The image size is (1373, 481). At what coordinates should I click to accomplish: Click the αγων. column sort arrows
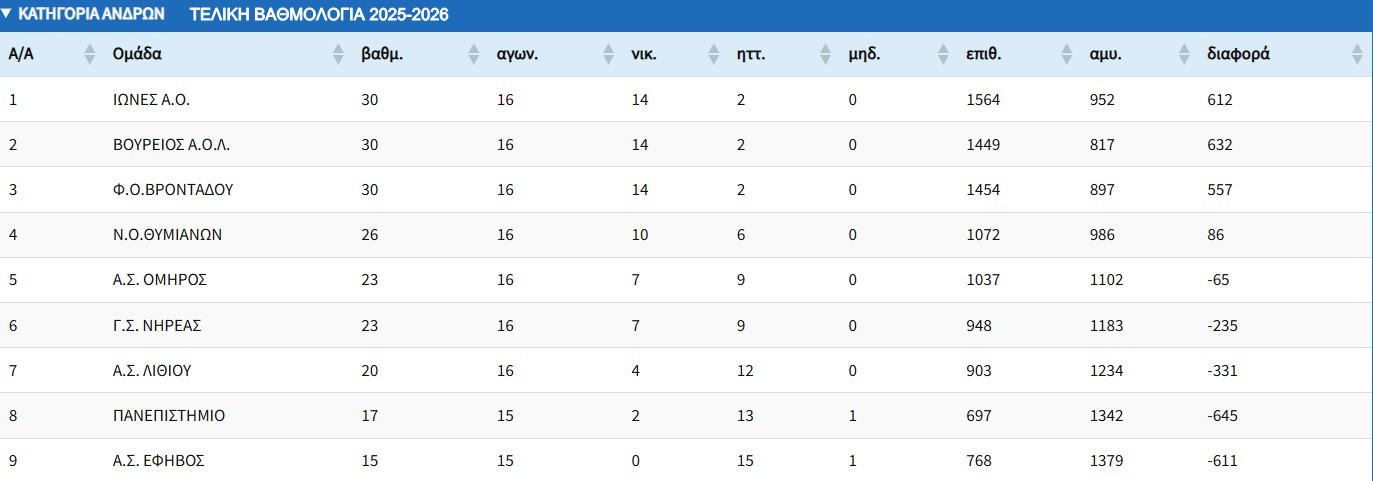(x=608, y=55)
